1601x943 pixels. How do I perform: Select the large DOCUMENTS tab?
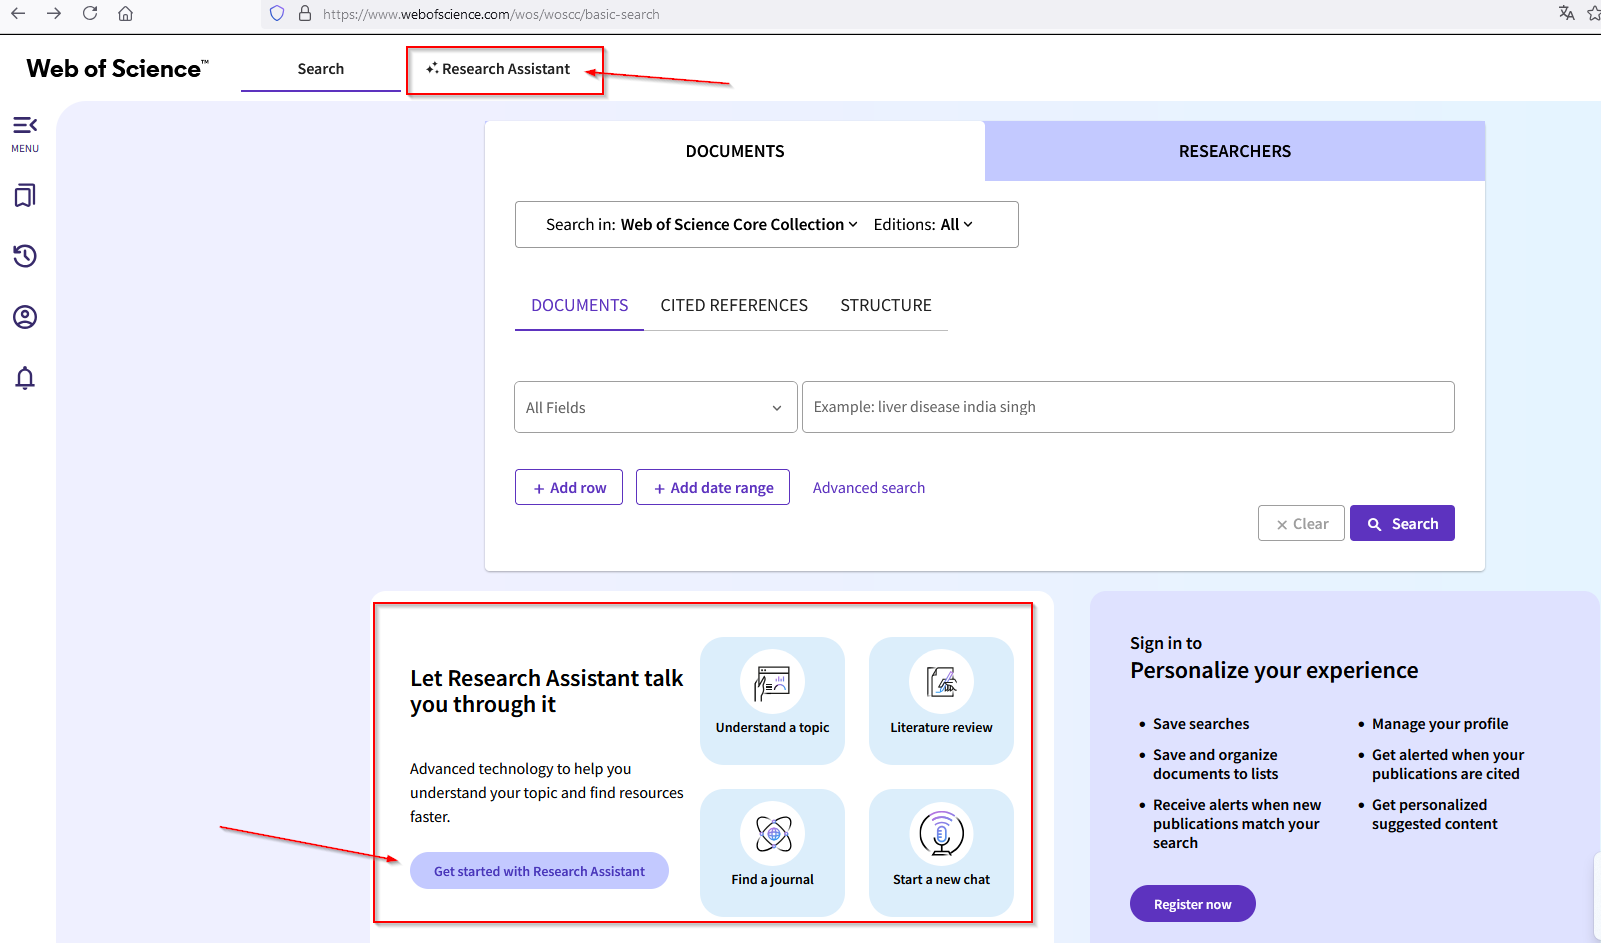tap(735, 151)
